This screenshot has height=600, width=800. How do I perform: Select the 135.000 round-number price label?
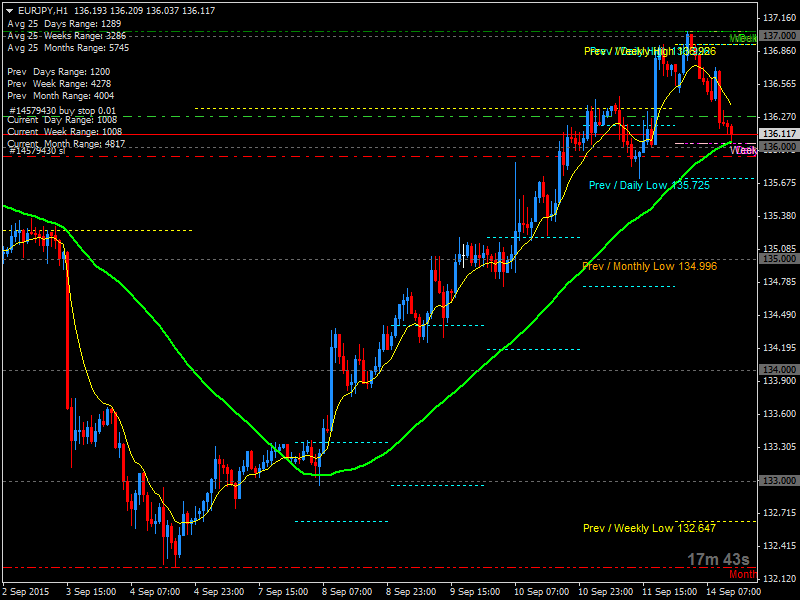(778, 259)
